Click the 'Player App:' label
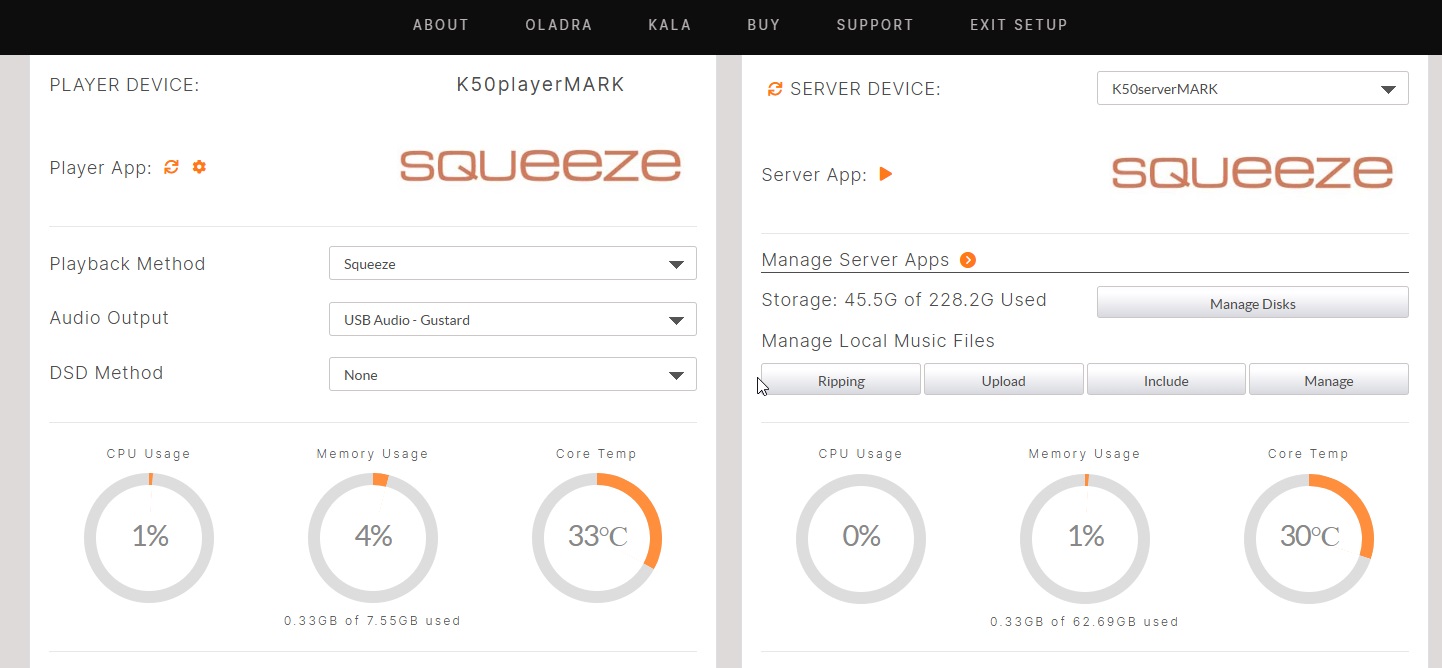The image size is (1442, 668). (101, 168)
